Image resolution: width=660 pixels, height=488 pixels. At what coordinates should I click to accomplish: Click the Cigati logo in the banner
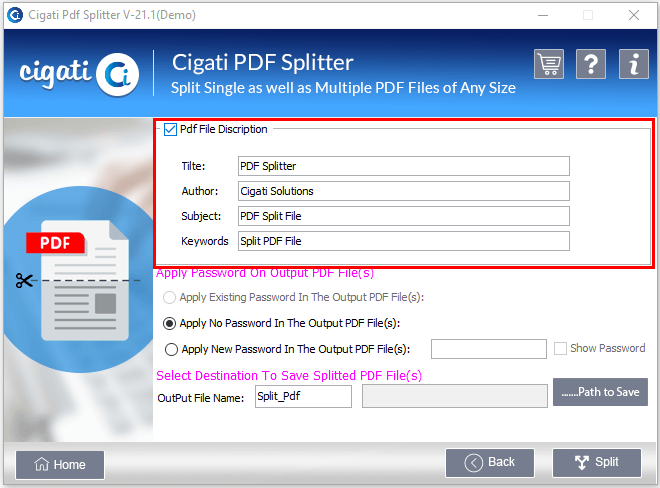pos(79,74)
